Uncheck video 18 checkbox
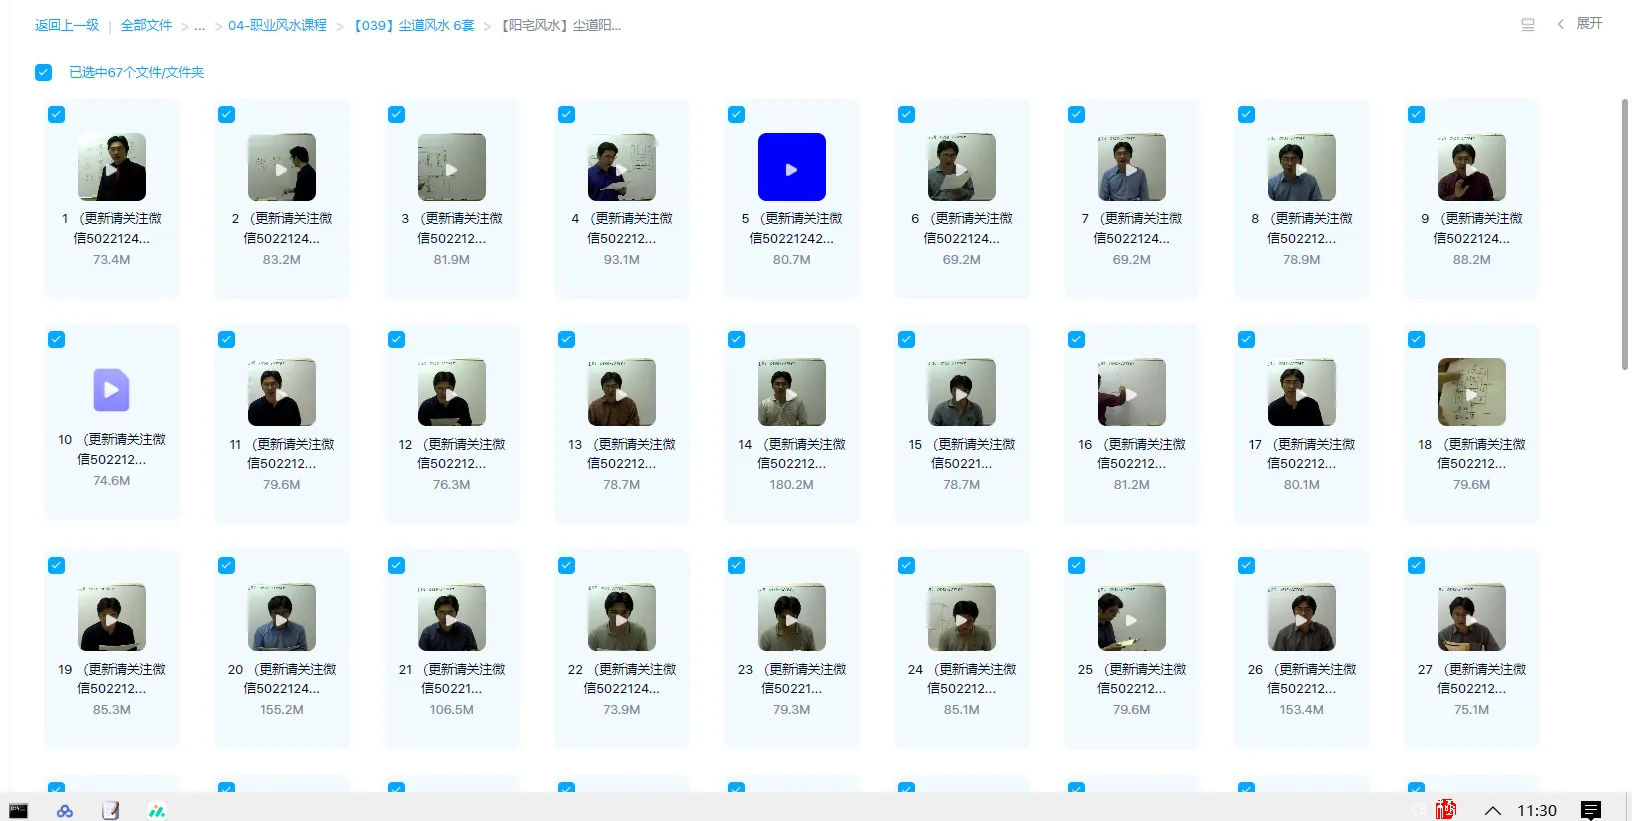This screenshot has height=821, width=1632. coord(1417,340)
